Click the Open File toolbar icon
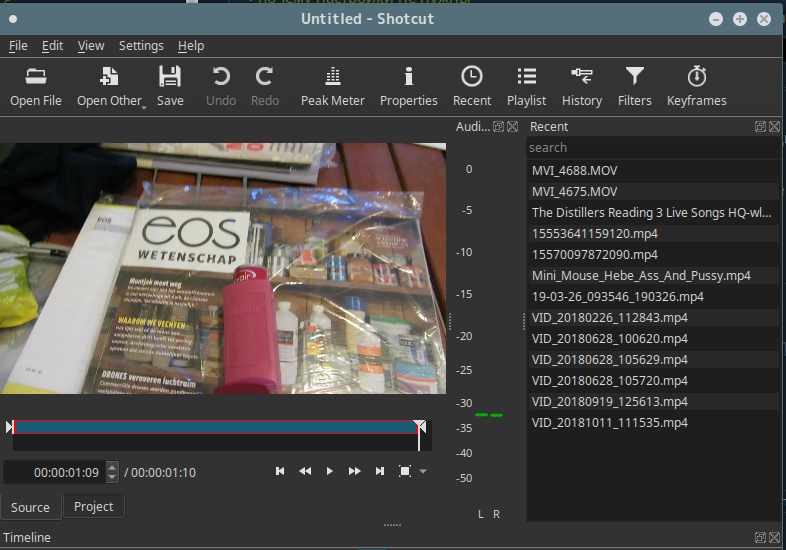786x550 pixels. pos(36,86)
